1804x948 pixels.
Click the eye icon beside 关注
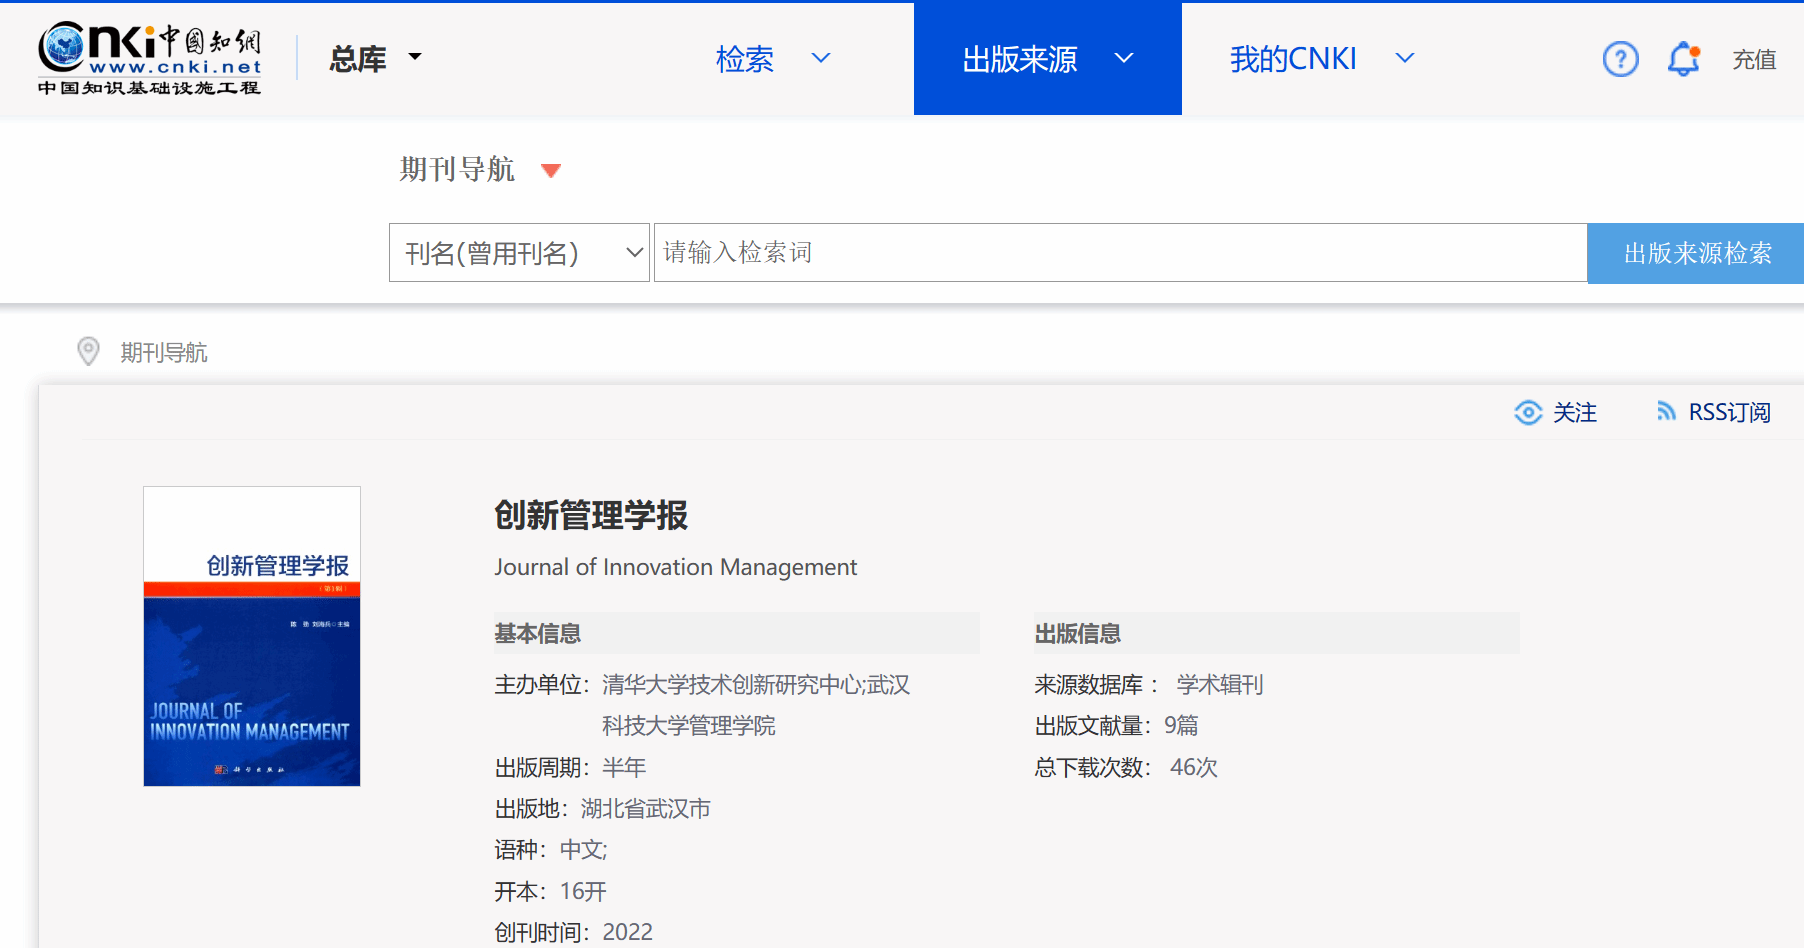point(1528,412)
